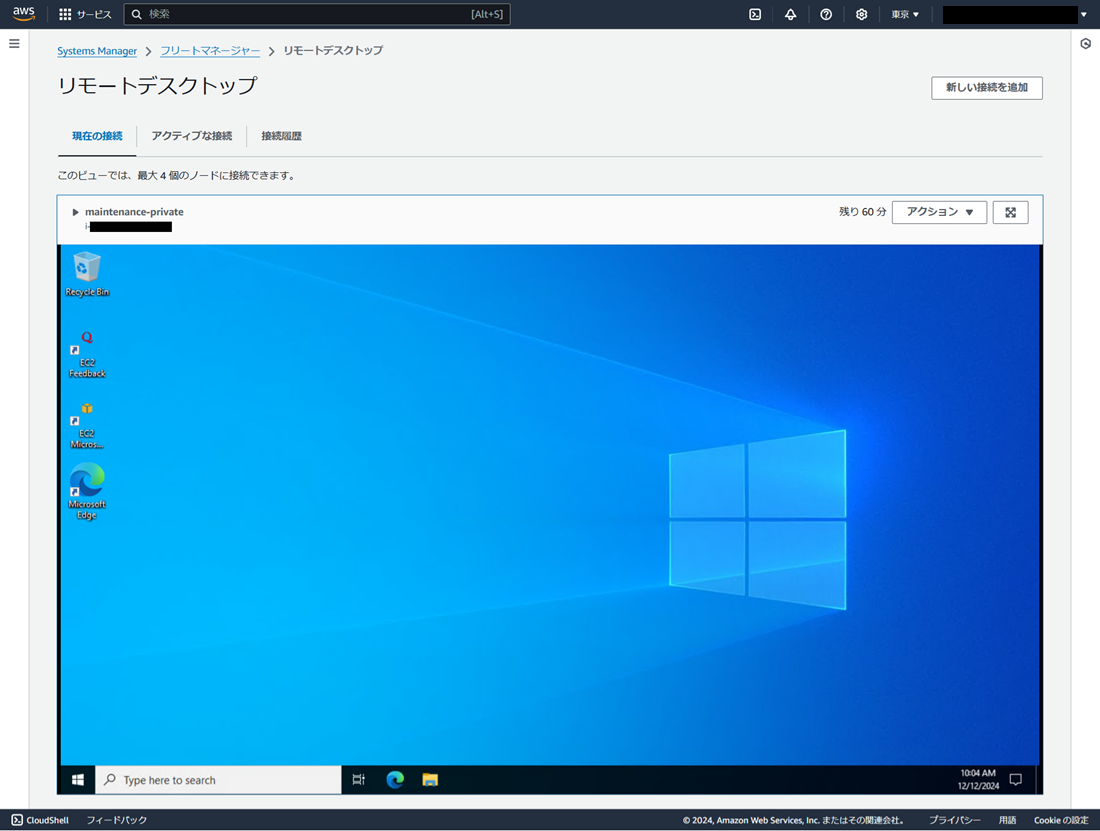Toggle fullscreen for the remote session

(1010, 212)
